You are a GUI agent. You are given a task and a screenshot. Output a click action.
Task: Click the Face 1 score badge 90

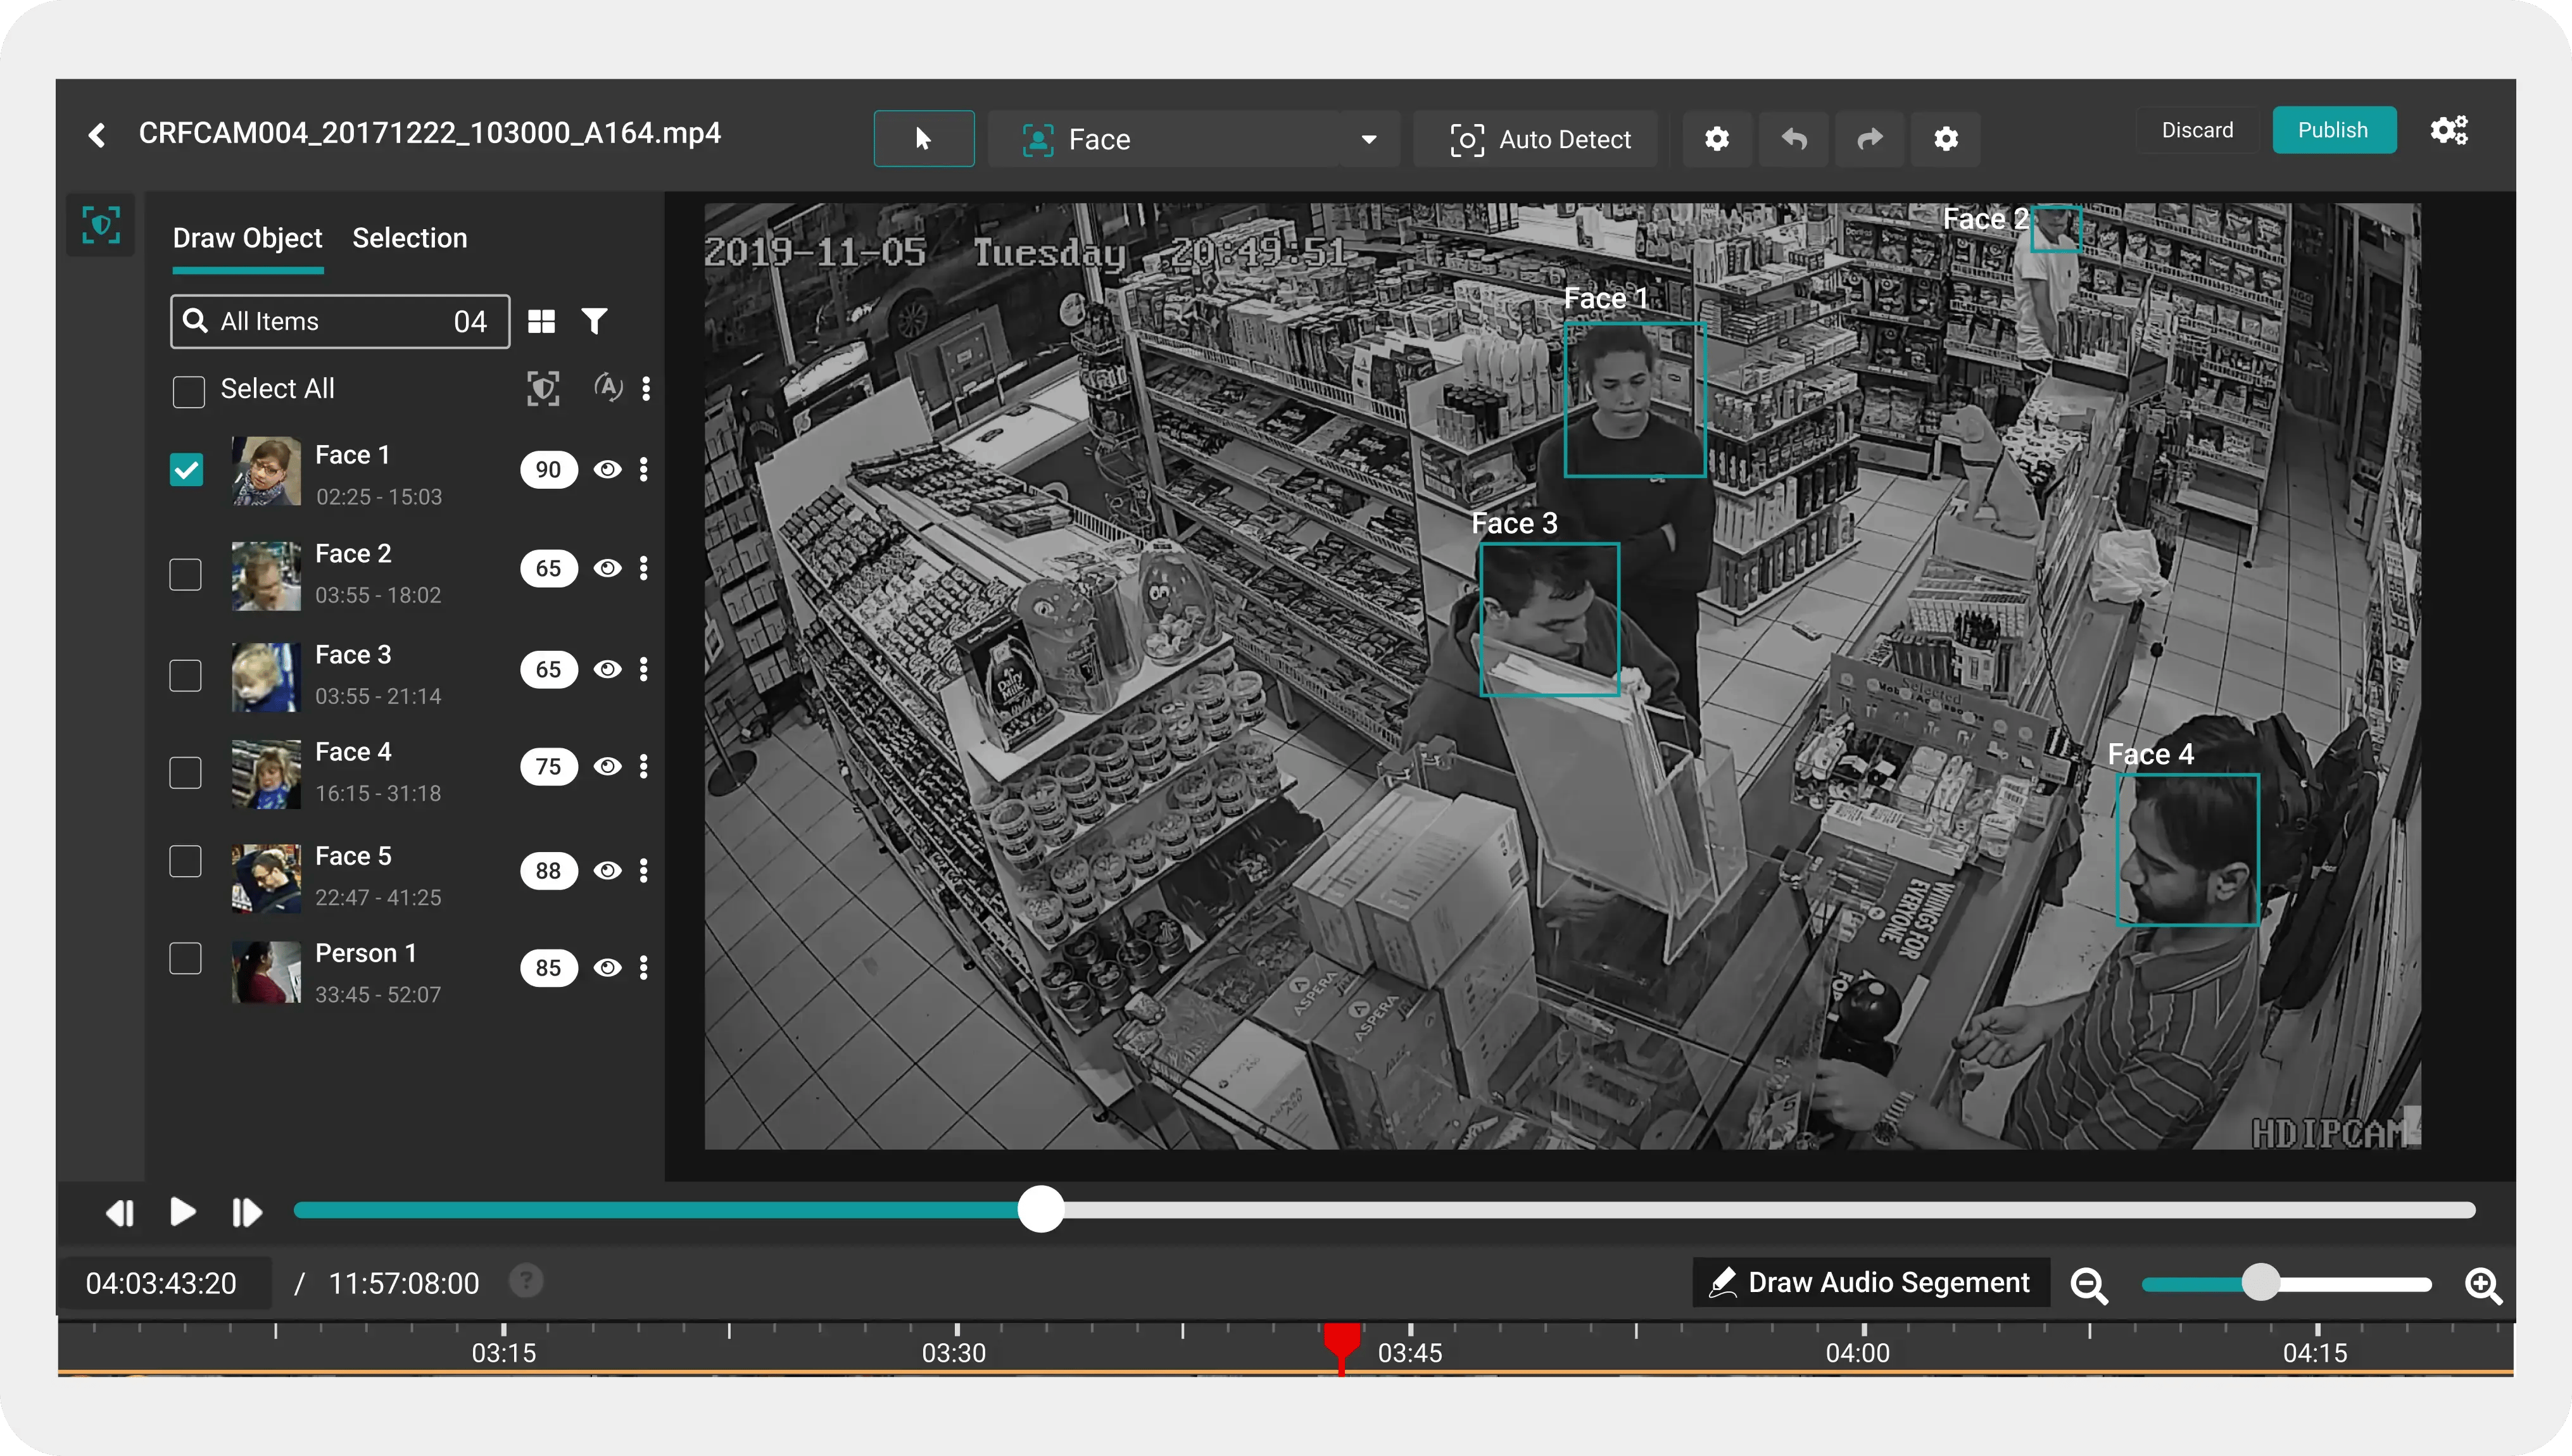tap(548, 469)
